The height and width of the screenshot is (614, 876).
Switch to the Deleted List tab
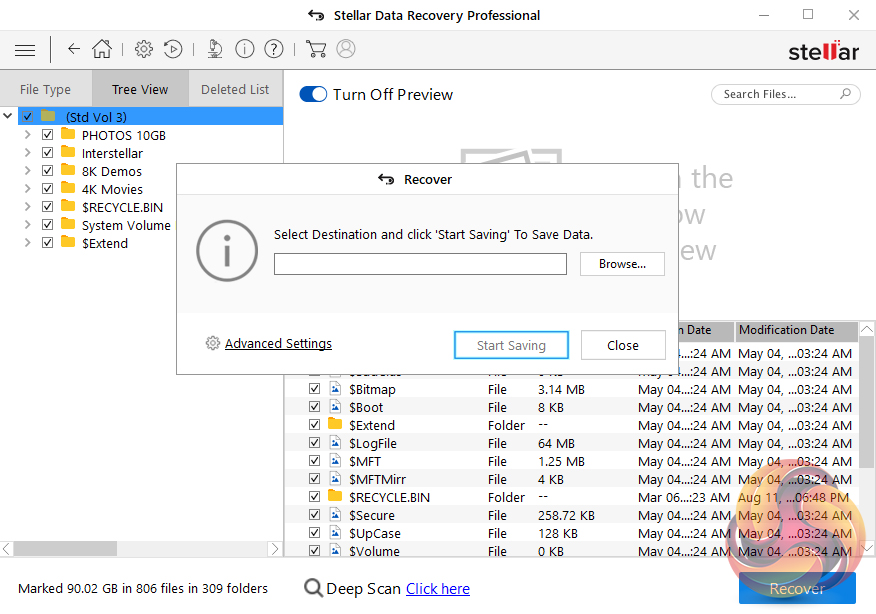point(235,89)
